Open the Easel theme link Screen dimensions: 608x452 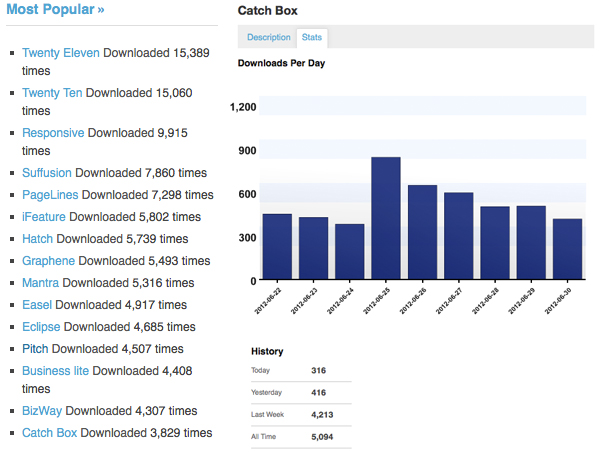[37, 305]
